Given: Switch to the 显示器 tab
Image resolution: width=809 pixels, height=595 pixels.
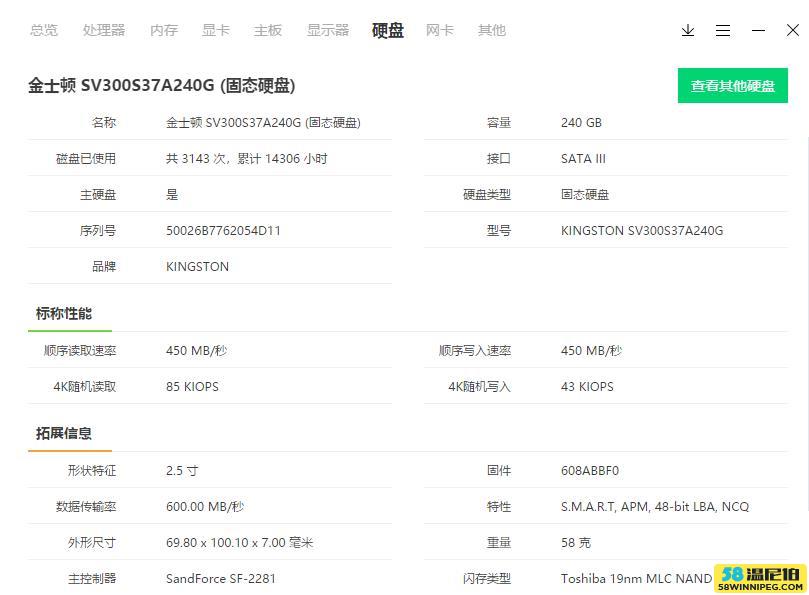Looking at the screenshot, I should [x=328, y=30].
